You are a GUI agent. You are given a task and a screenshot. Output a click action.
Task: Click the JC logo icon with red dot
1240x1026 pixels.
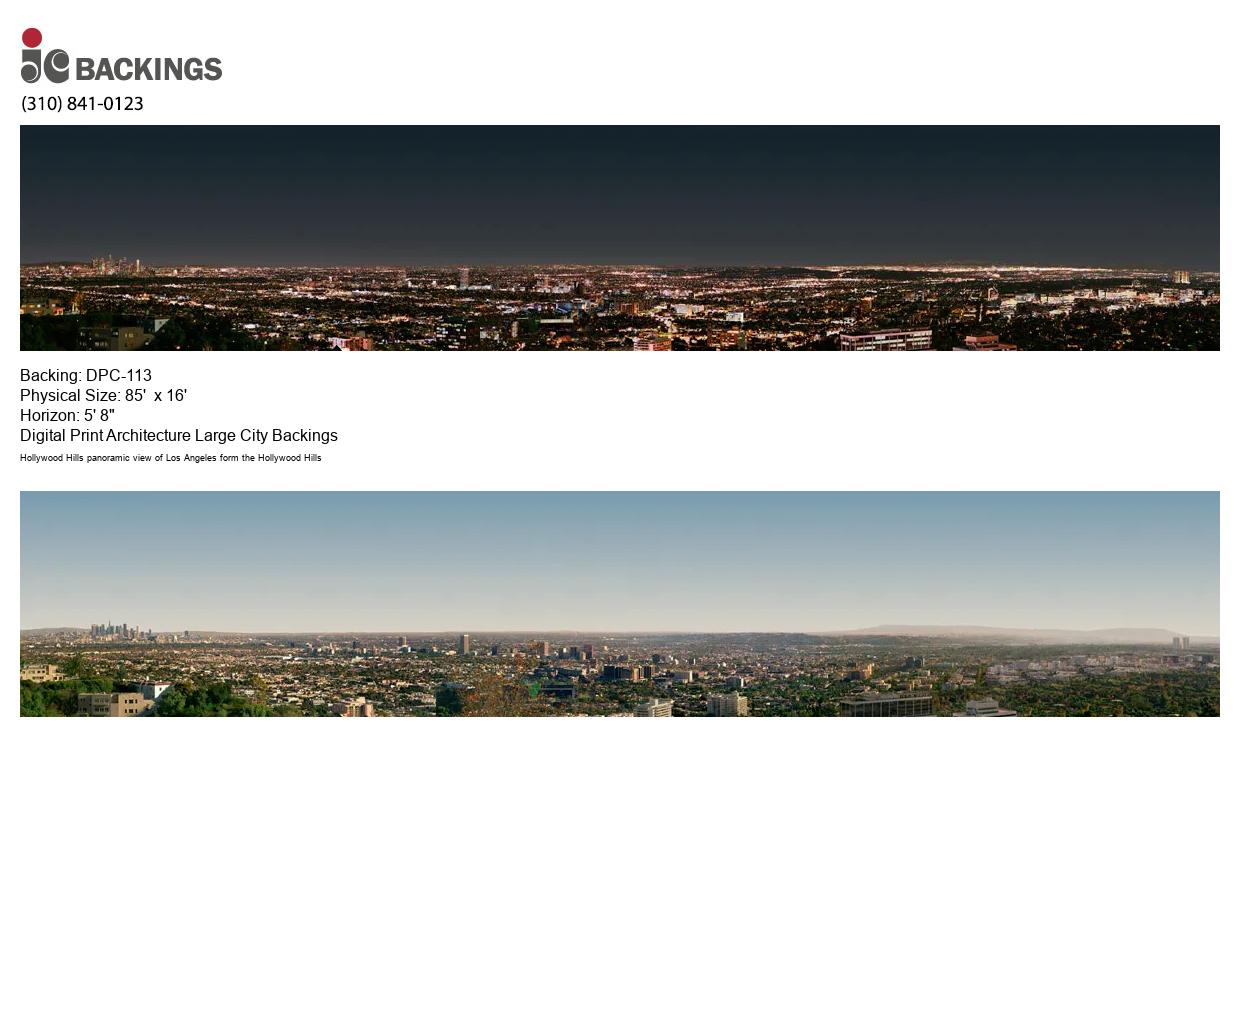[x=44, y=57]
